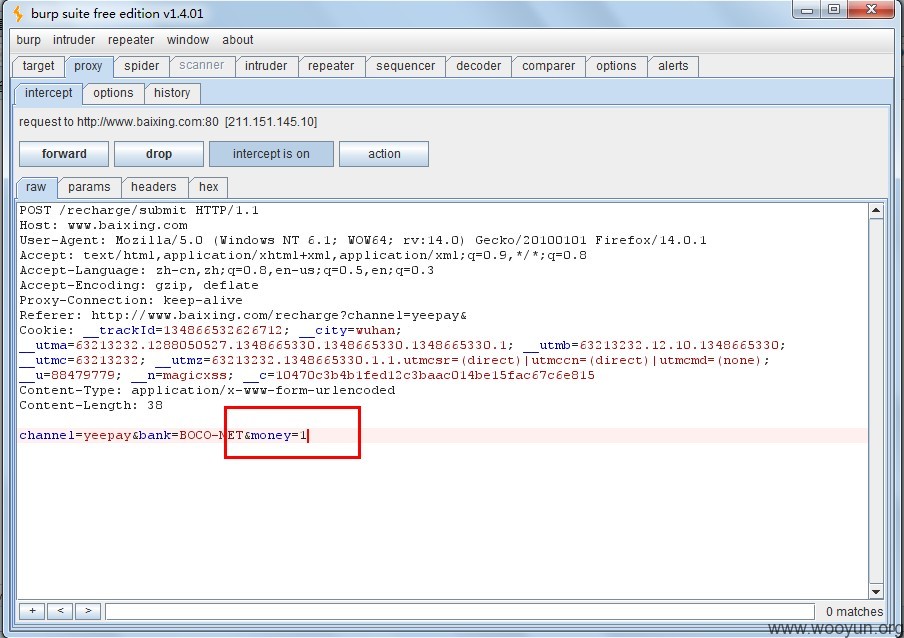Screen dimensions: 904x638
Task: Forward the intercepted request
Action: tap(64, 154)
